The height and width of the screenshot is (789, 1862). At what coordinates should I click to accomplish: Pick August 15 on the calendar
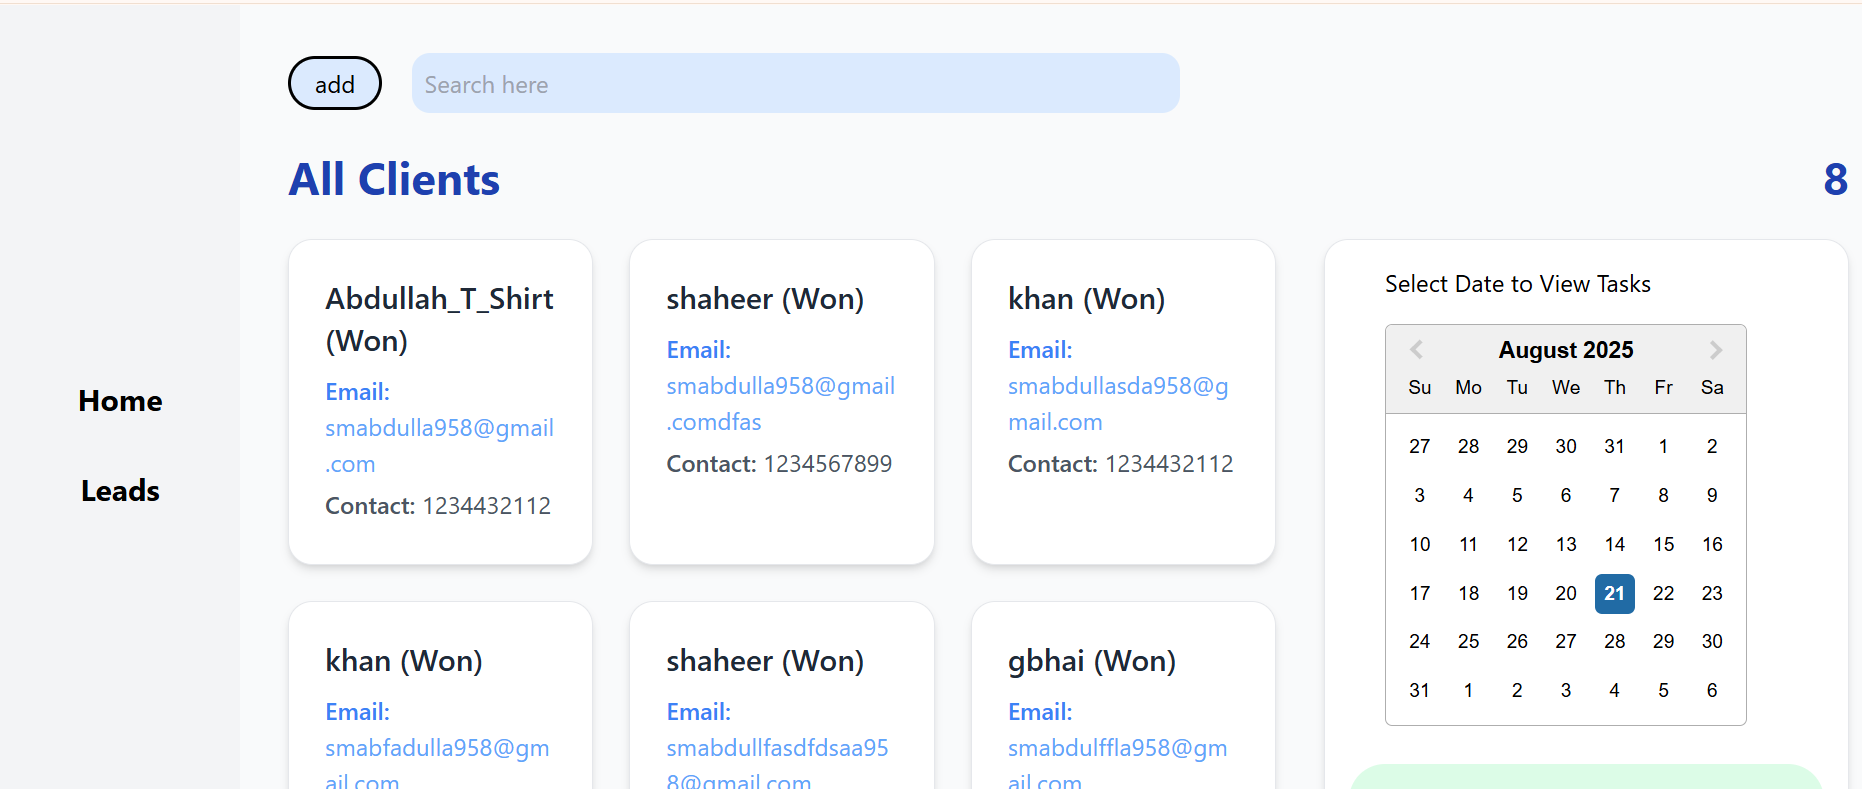(1663, 544)
